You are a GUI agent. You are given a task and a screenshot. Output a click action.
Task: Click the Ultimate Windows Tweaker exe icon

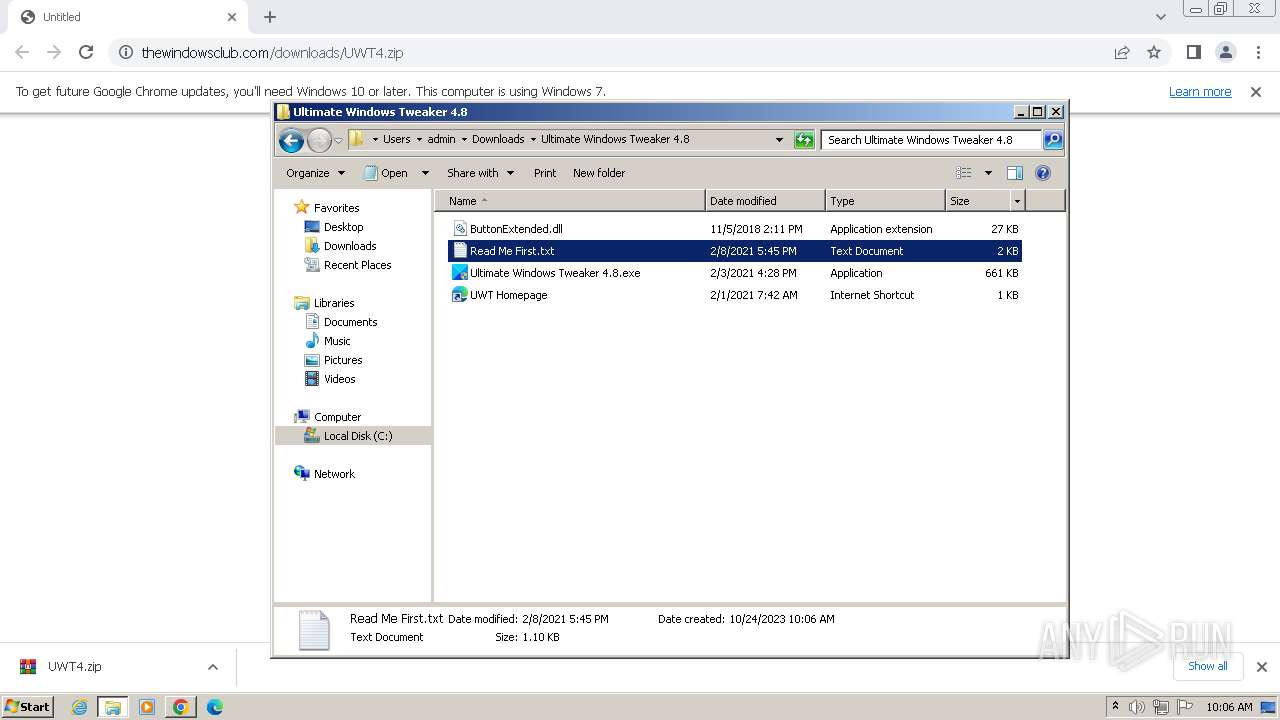[x=460, y=273]
